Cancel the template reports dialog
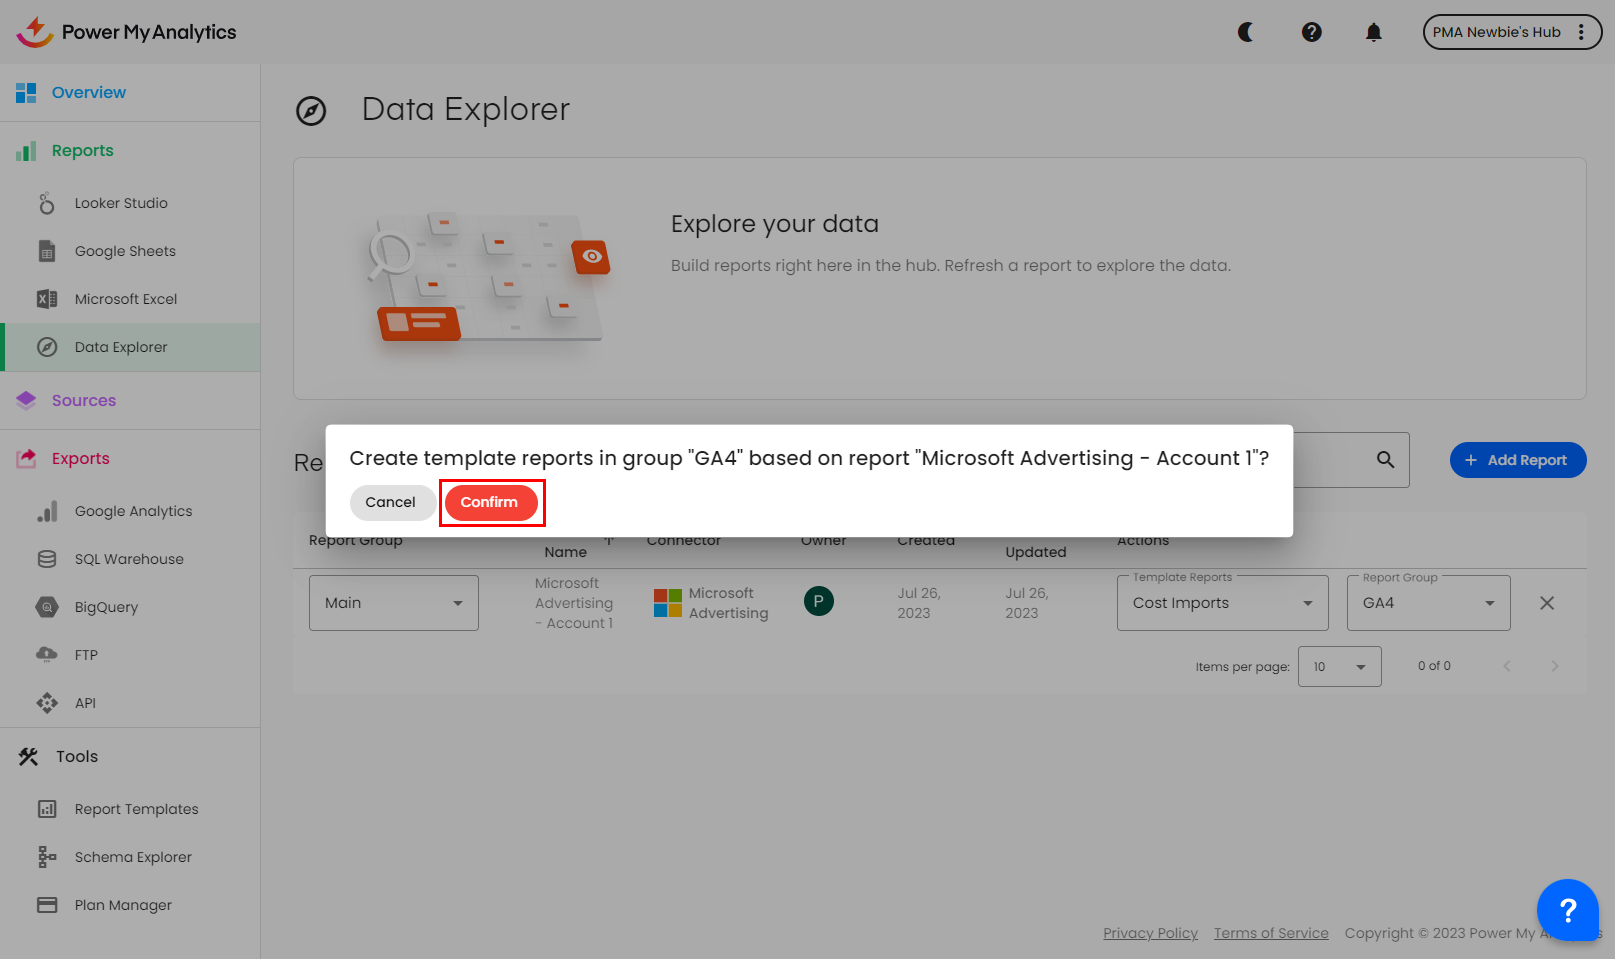The width and height of the screenshot is (1615, 959). click(x=390, y=502)
